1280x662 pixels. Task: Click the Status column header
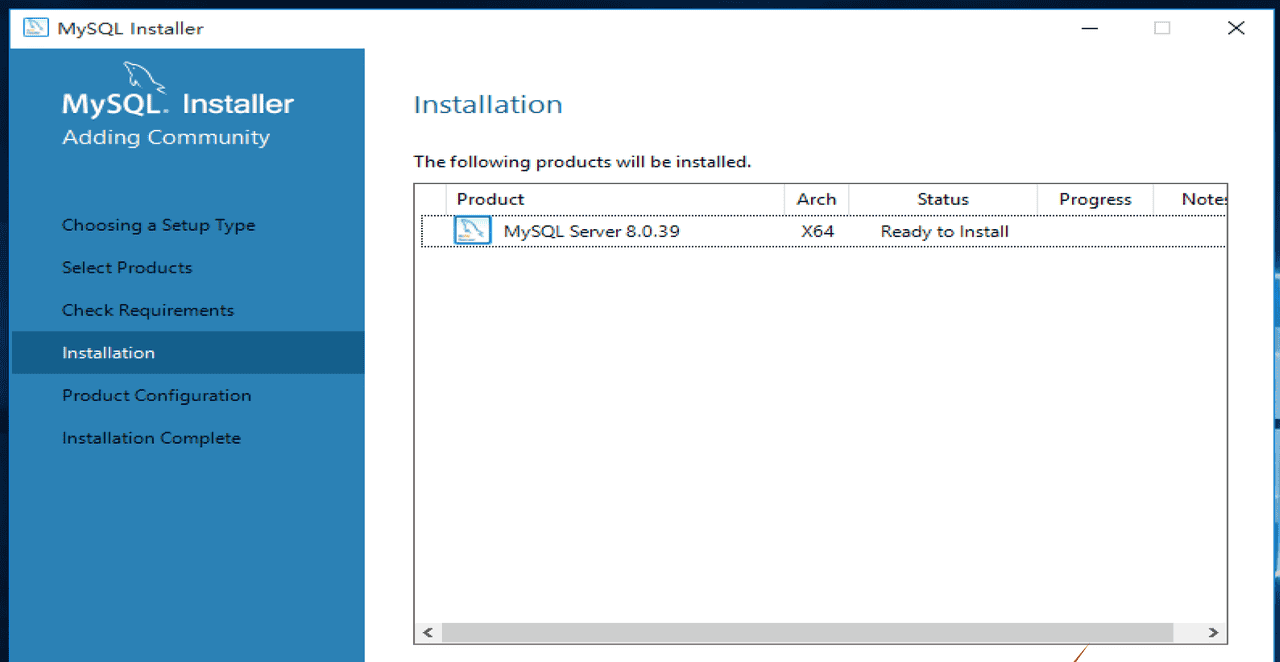pos(942,199)
